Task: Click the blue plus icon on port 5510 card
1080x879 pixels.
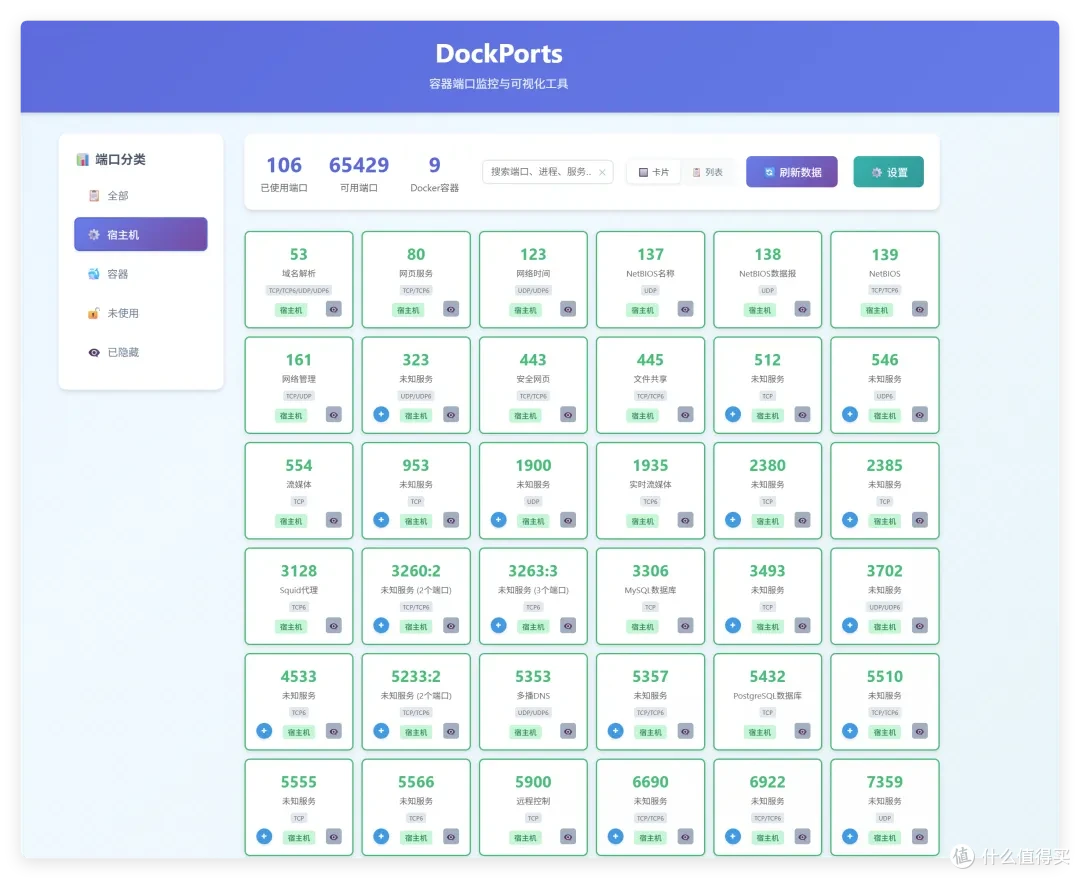Action: pyautogui.click(x=850, y=731)
